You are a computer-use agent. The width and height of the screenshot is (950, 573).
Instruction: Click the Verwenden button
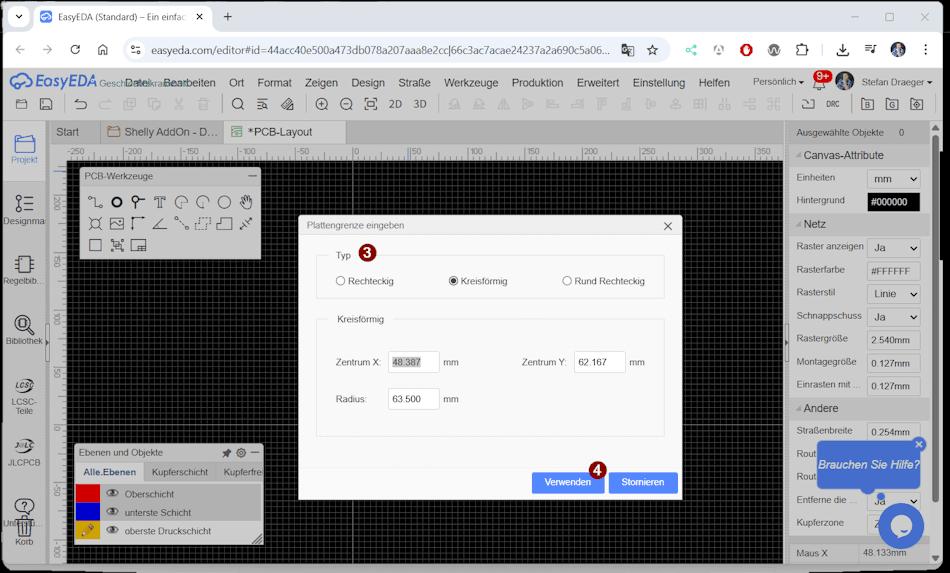tap(567, 482)
